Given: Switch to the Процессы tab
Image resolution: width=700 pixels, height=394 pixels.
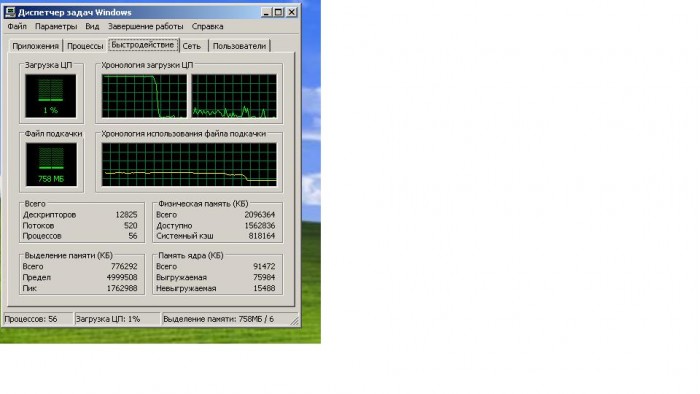Looking at the screenshot, I should 85,46.
